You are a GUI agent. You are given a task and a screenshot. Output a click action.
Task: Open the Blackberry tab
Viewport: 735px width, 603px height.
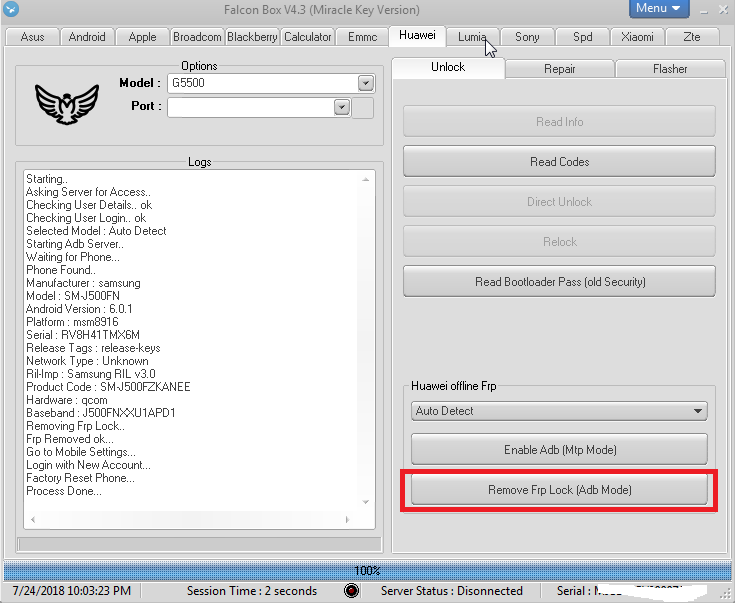click(252, 37)
